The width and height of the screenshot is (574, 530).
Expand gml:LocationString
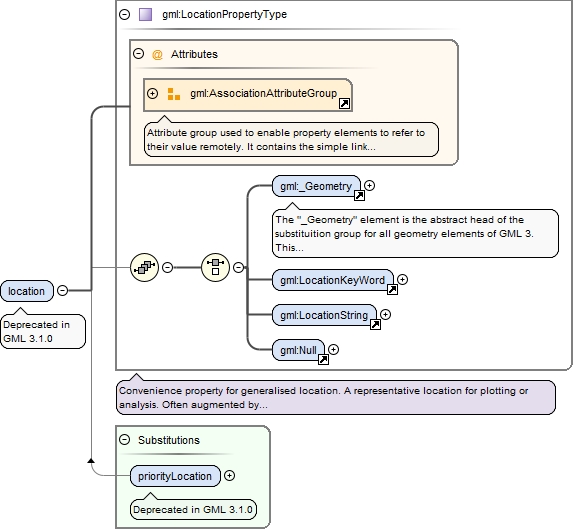[x=385, y=314]
